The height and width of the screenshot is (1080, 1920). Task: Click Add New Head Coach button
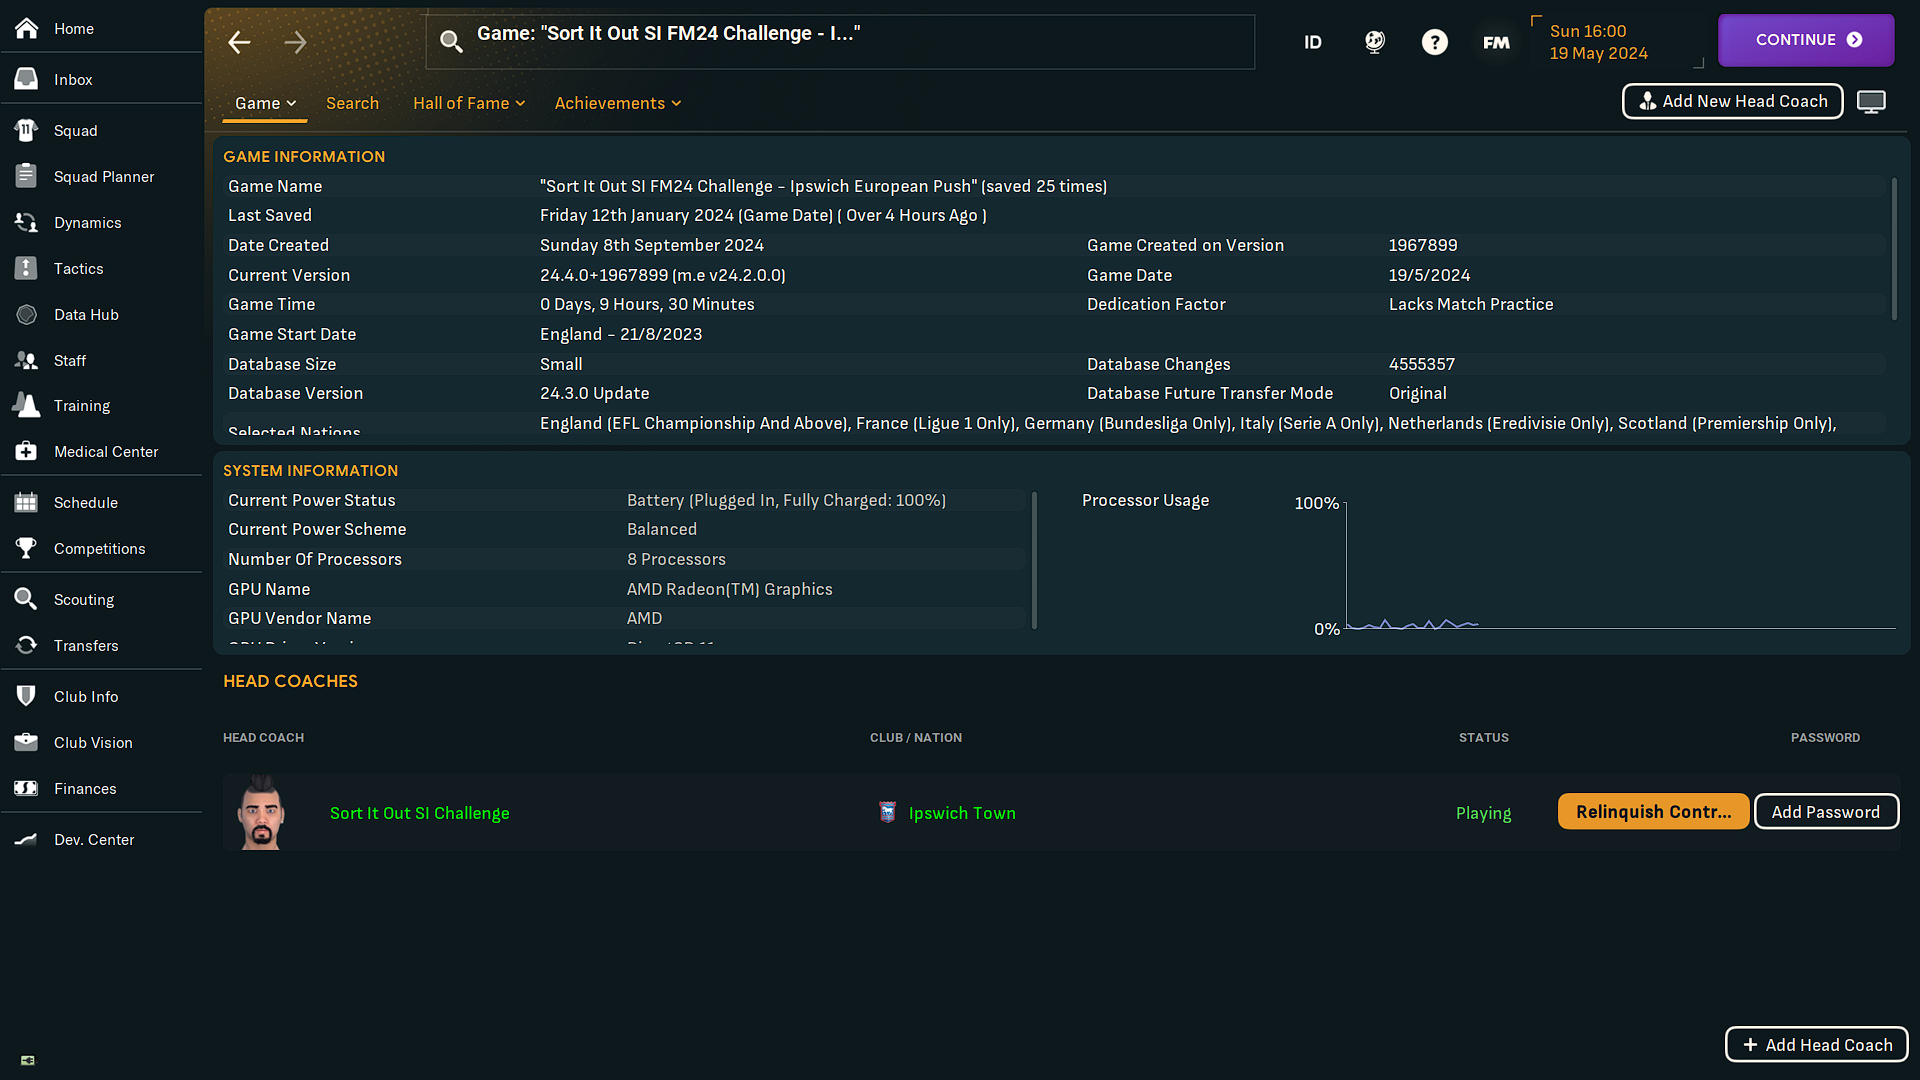click(1733, 101)
